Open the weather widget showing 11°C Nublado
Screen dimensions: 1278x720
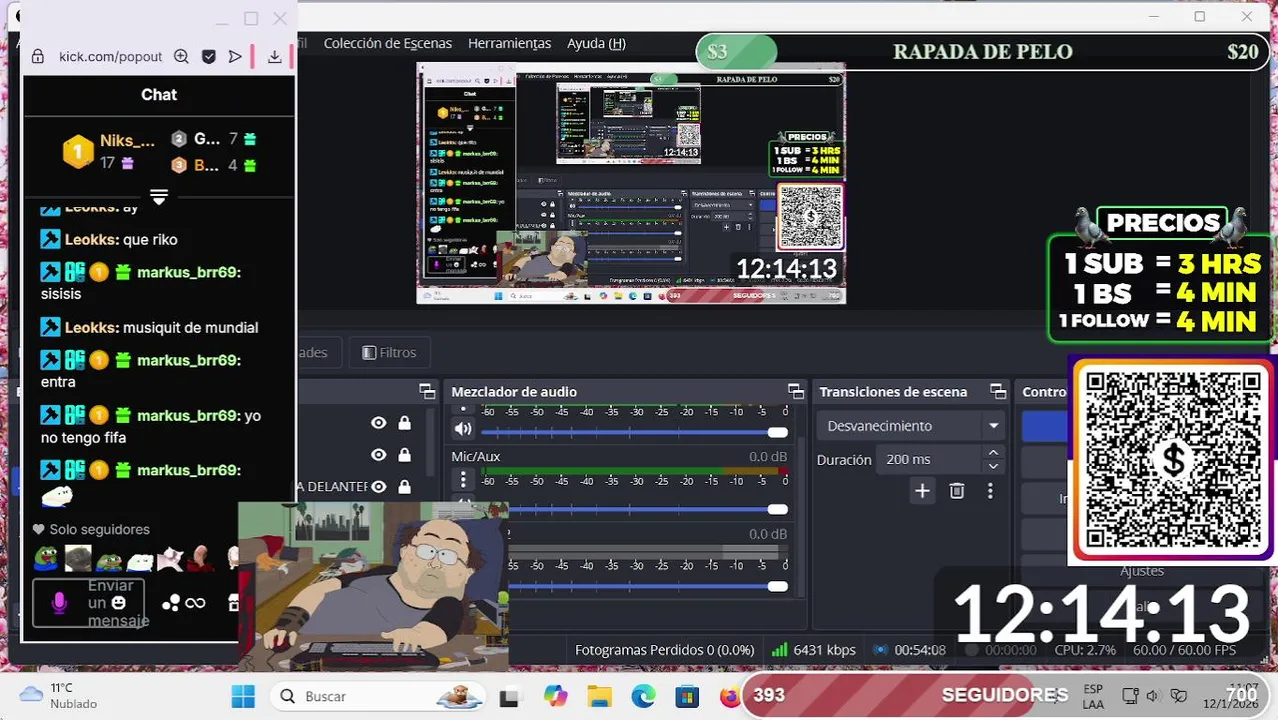(x=59, y=696)
